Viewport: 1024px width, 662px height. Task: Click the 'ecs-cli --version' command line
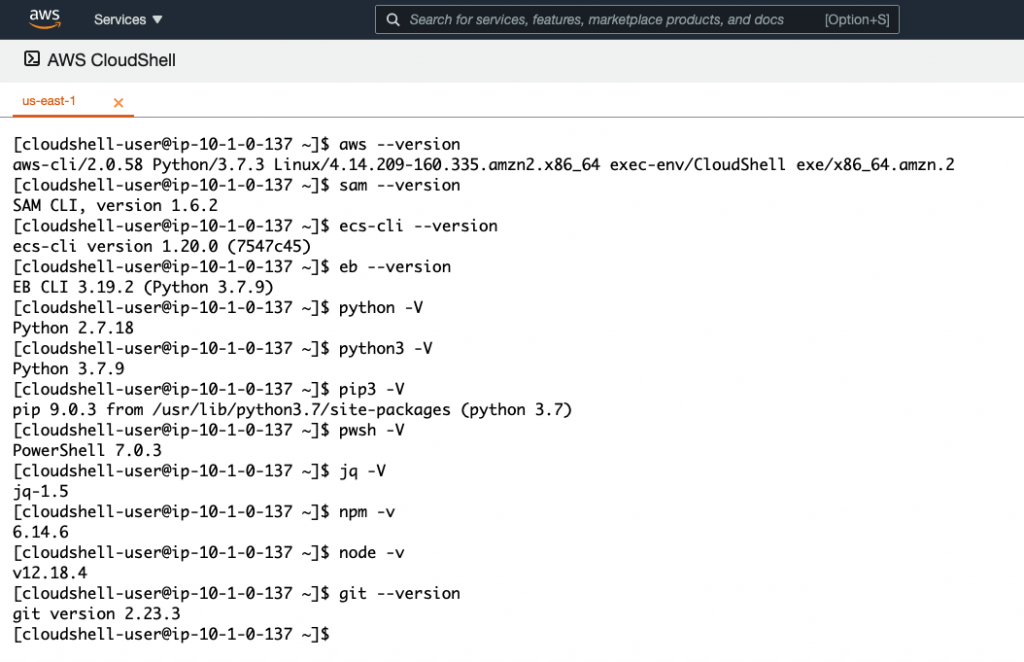(x=255, y=226)
